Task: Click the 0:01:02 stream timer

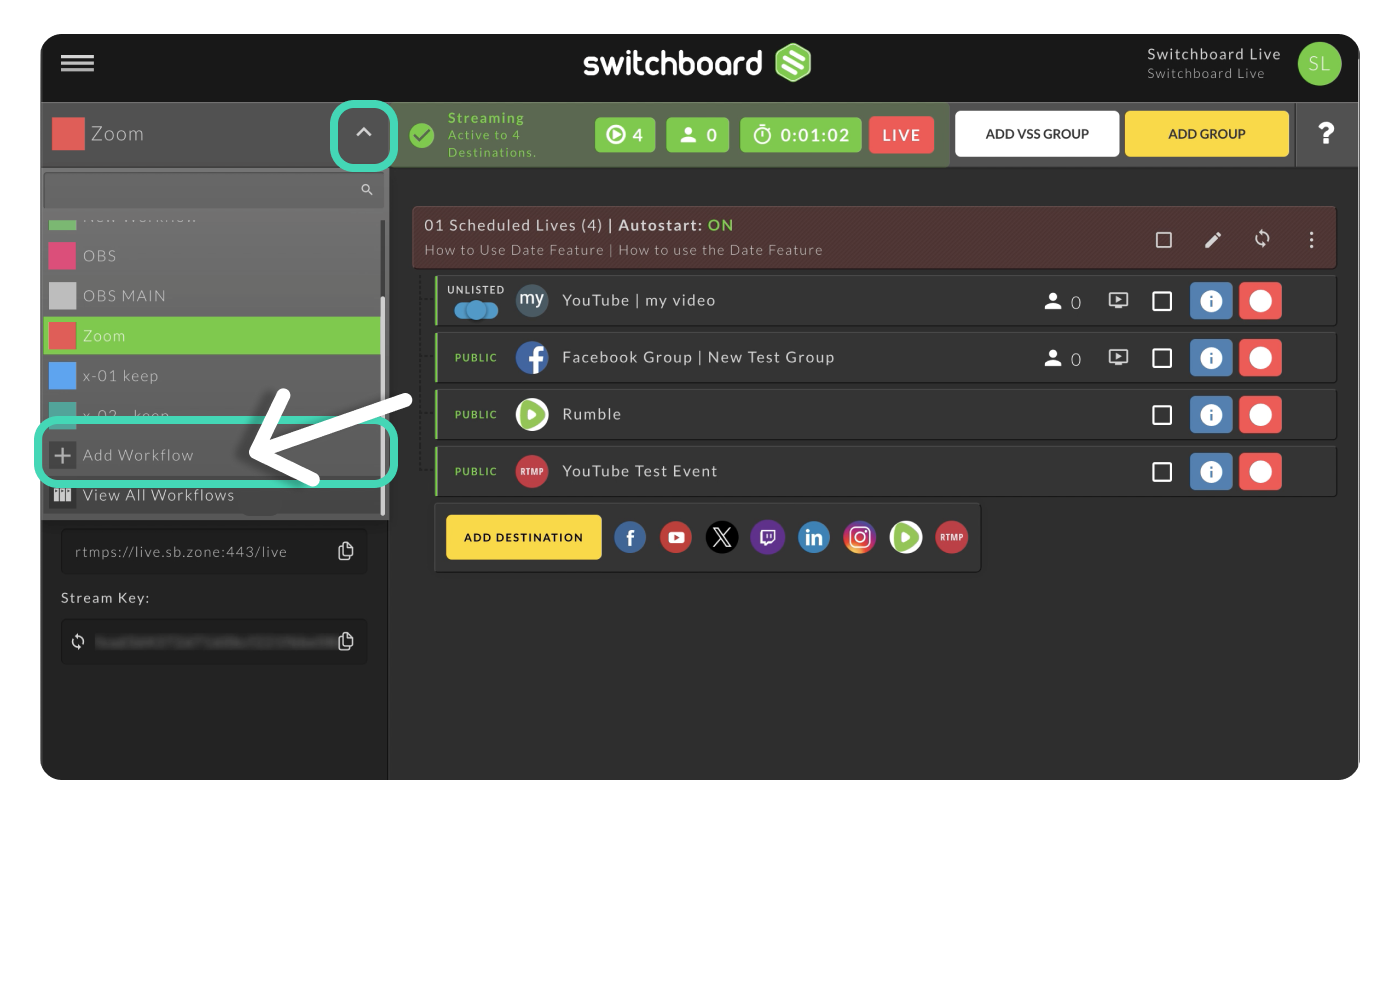Action: coord(801,135)
